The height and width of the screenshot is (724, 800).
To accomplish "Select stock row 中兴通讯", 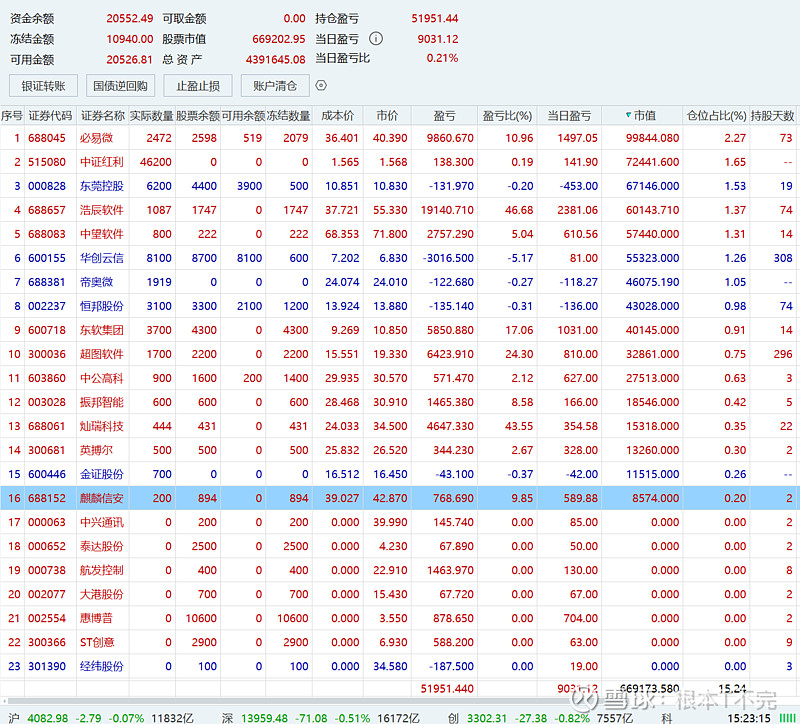I will [398, 522].
